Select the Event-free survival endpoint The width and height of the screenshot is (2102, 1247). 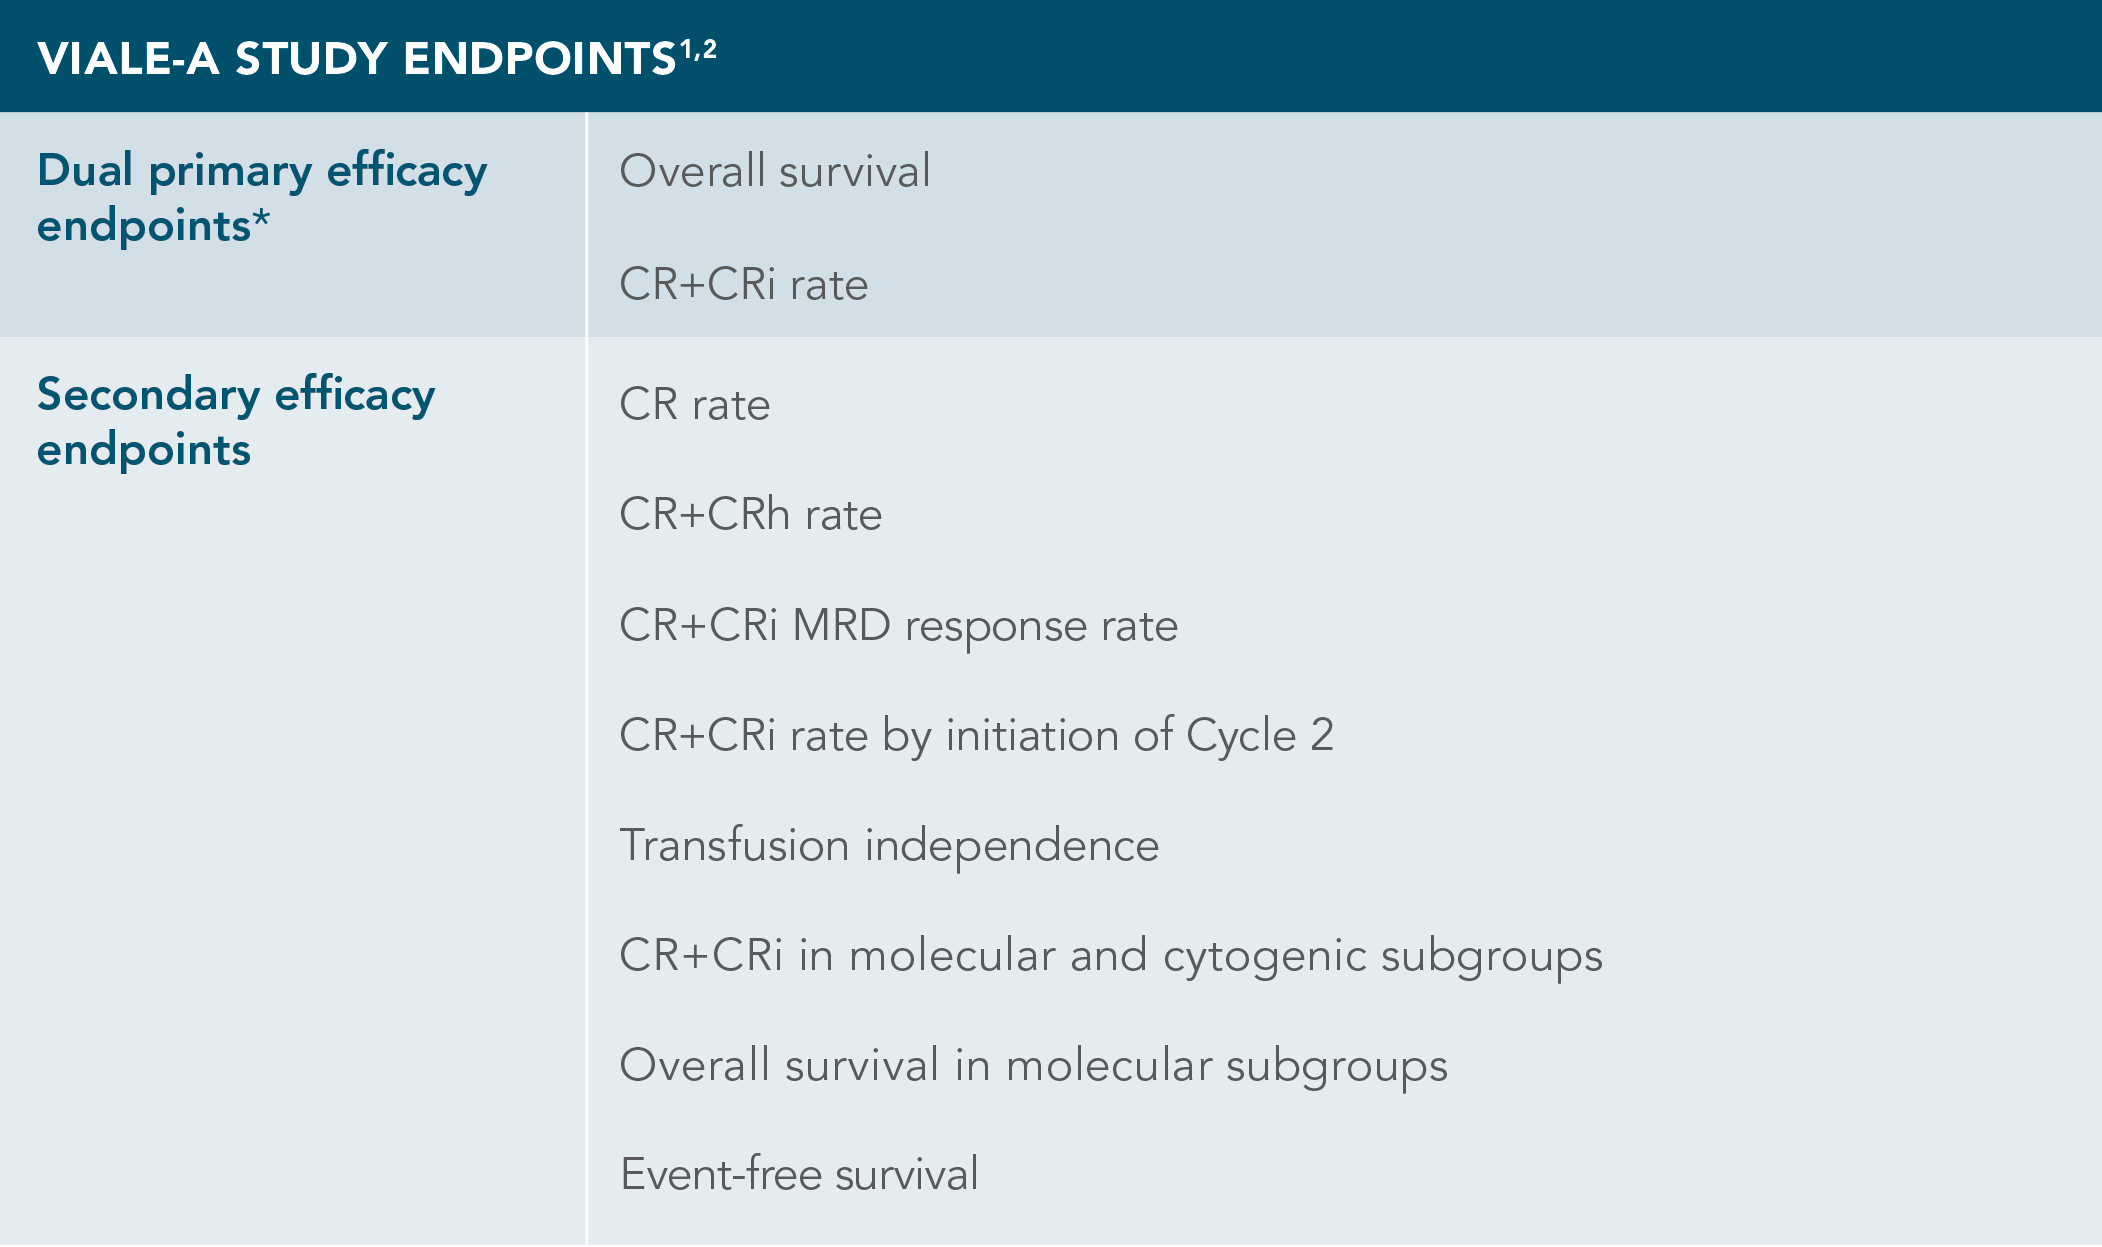799,1175
